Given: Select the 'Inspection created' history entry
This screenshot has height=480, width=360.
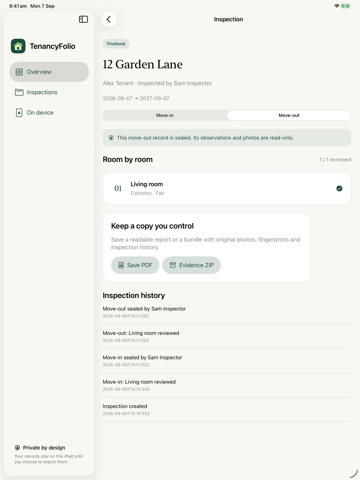Looking at the screenshot, I should click(227, 409).
